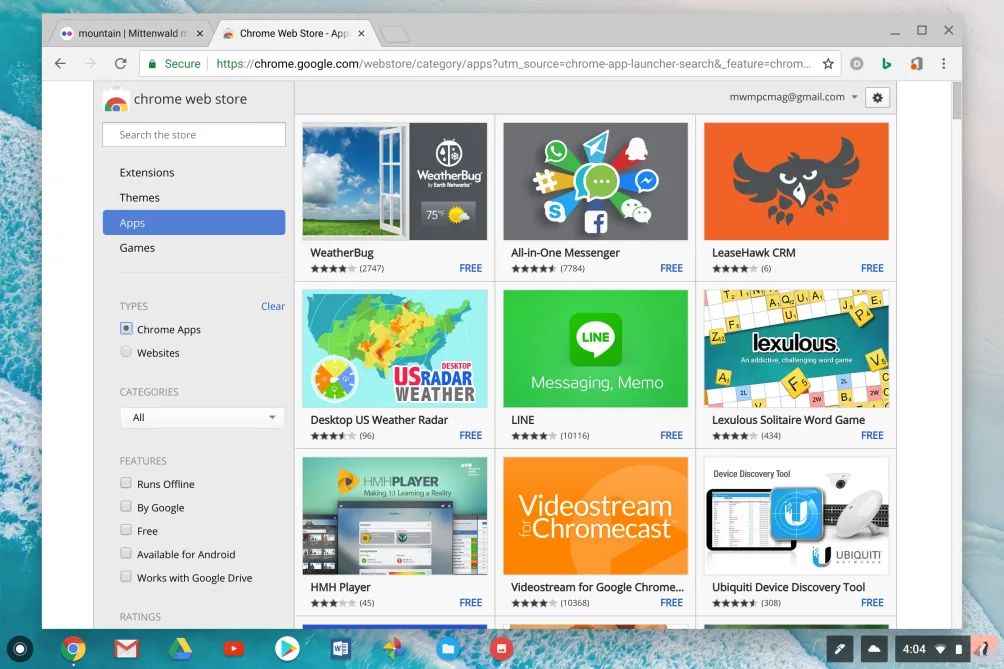The width and height of the screenshot is (1004, 669).
Task: Open the Videostream for Chromecast thumbnail
Action: [595, 515]
